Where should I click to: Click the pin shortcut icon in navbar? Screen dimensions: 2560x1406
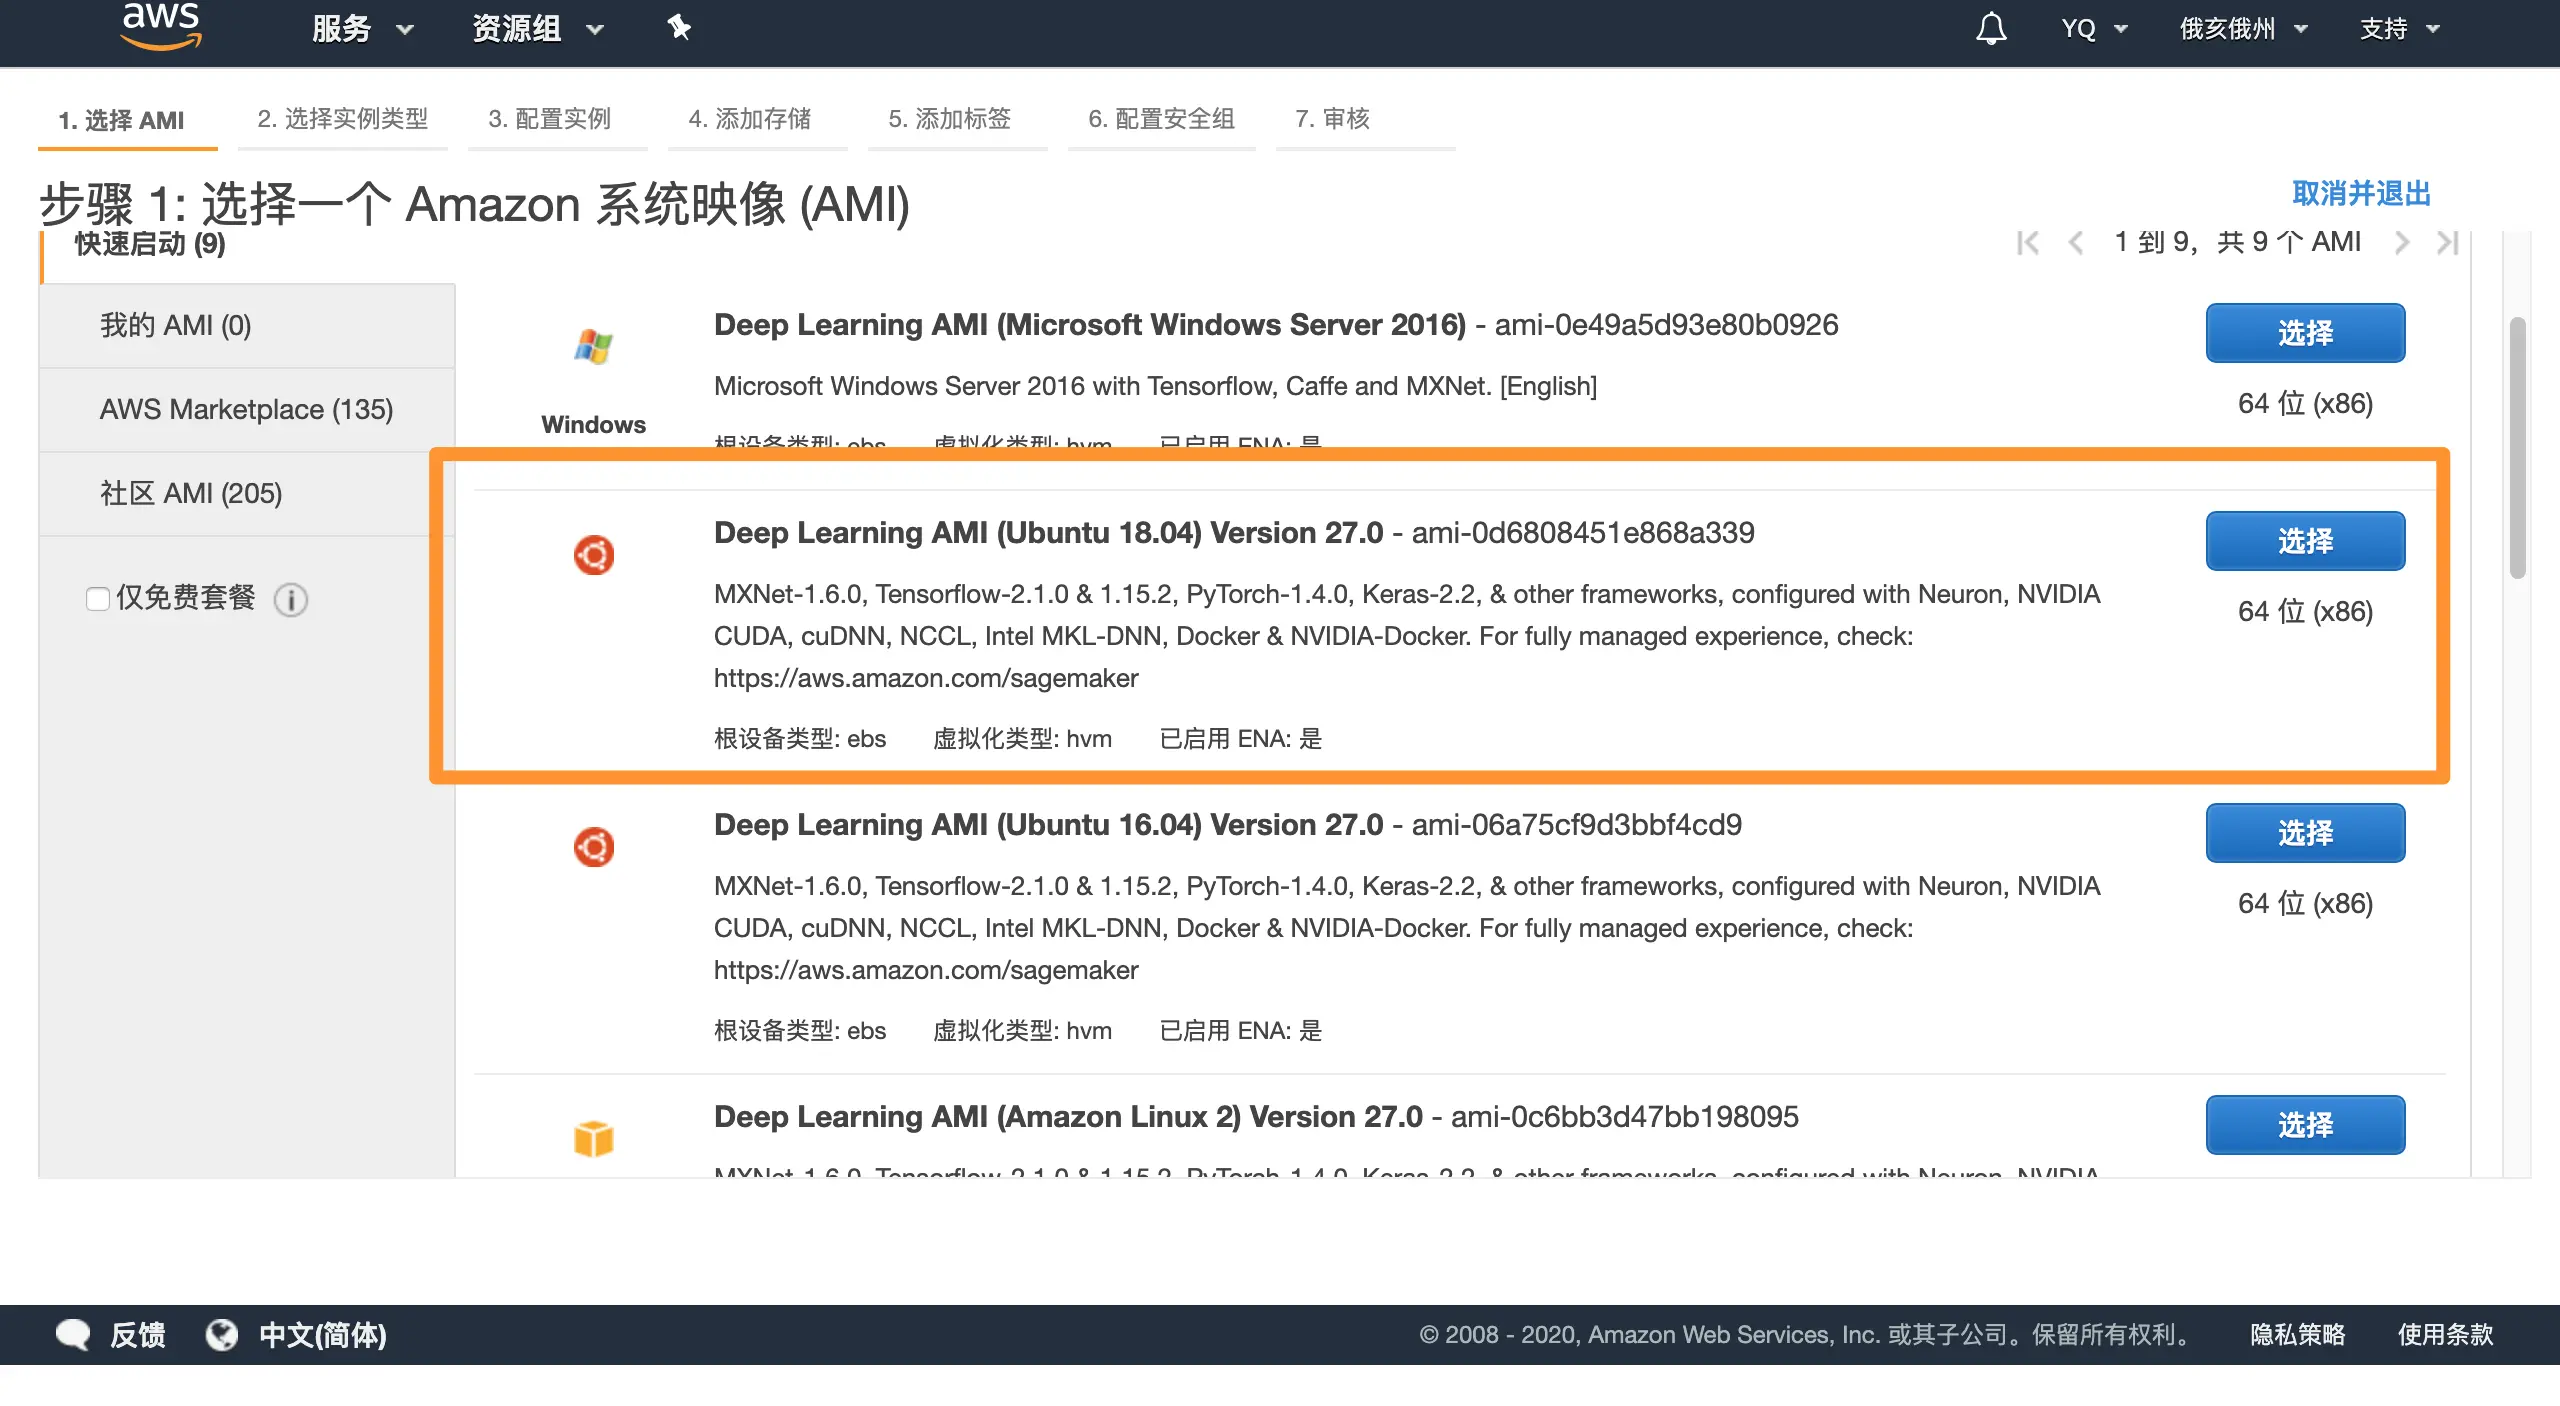click(x=679, y=28)
